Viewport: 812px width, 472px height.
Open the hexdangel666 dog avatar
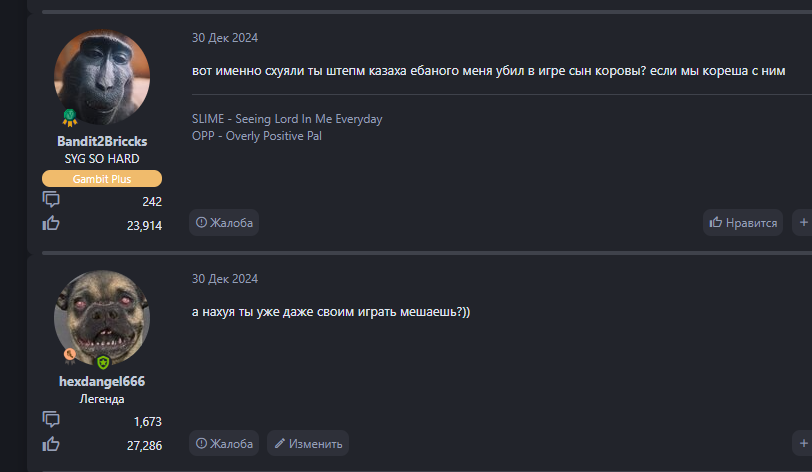pos(101,317)
